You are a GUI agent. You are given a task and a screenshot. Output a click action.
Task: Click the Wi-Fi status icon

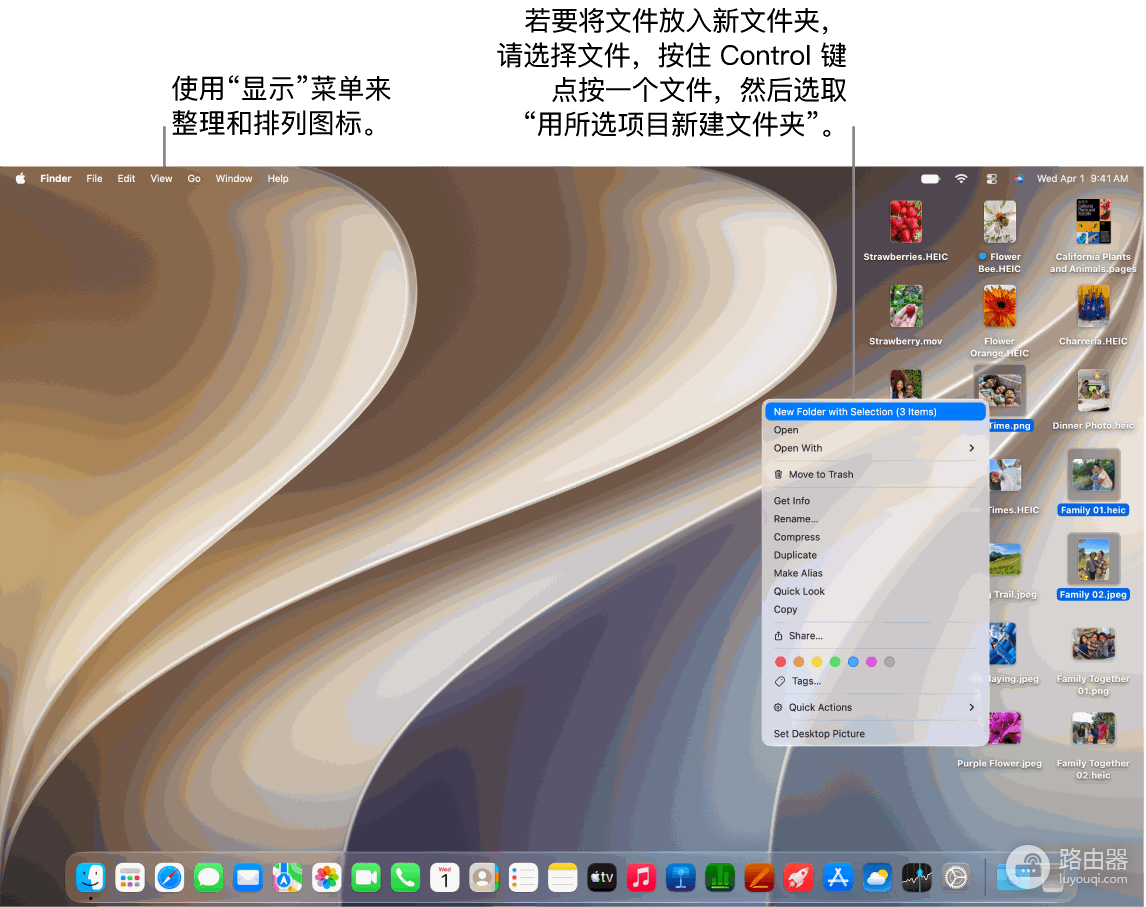coord(961,178)
